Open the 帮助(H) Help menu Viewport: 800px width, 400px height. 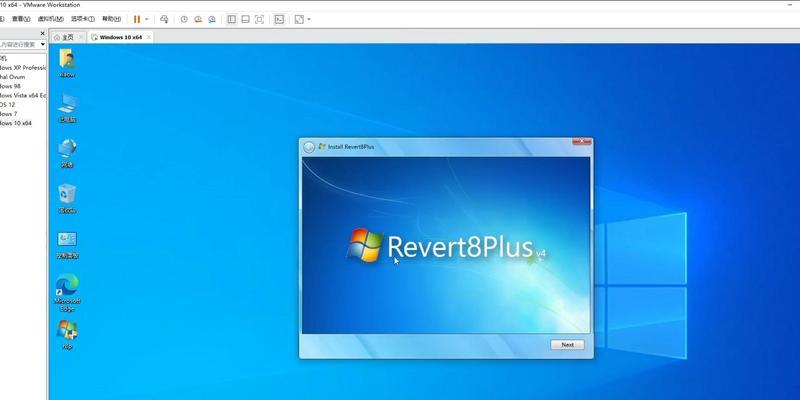click(111, 19)
